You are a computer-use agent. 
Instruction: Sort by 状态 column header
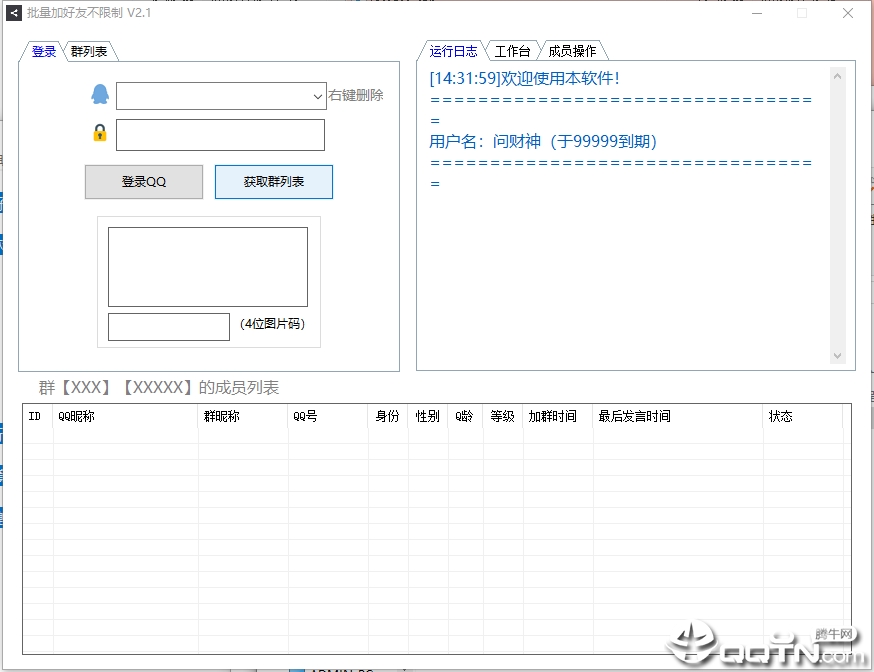click(x=803, y=416)
